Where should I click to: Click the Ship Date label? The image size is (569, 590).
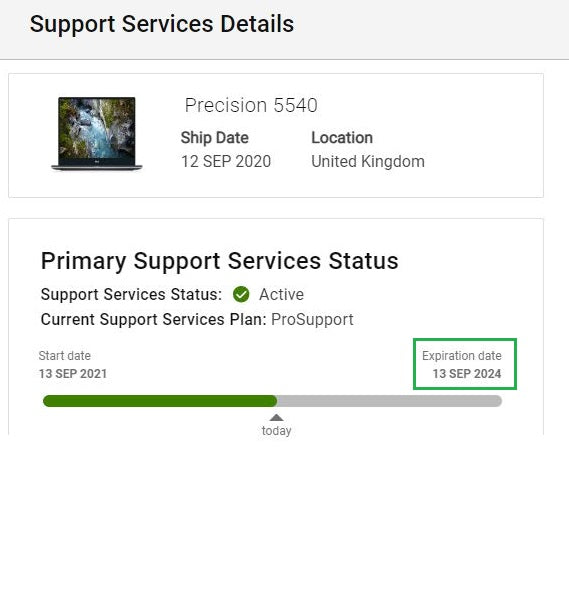[x=215, y=138]
